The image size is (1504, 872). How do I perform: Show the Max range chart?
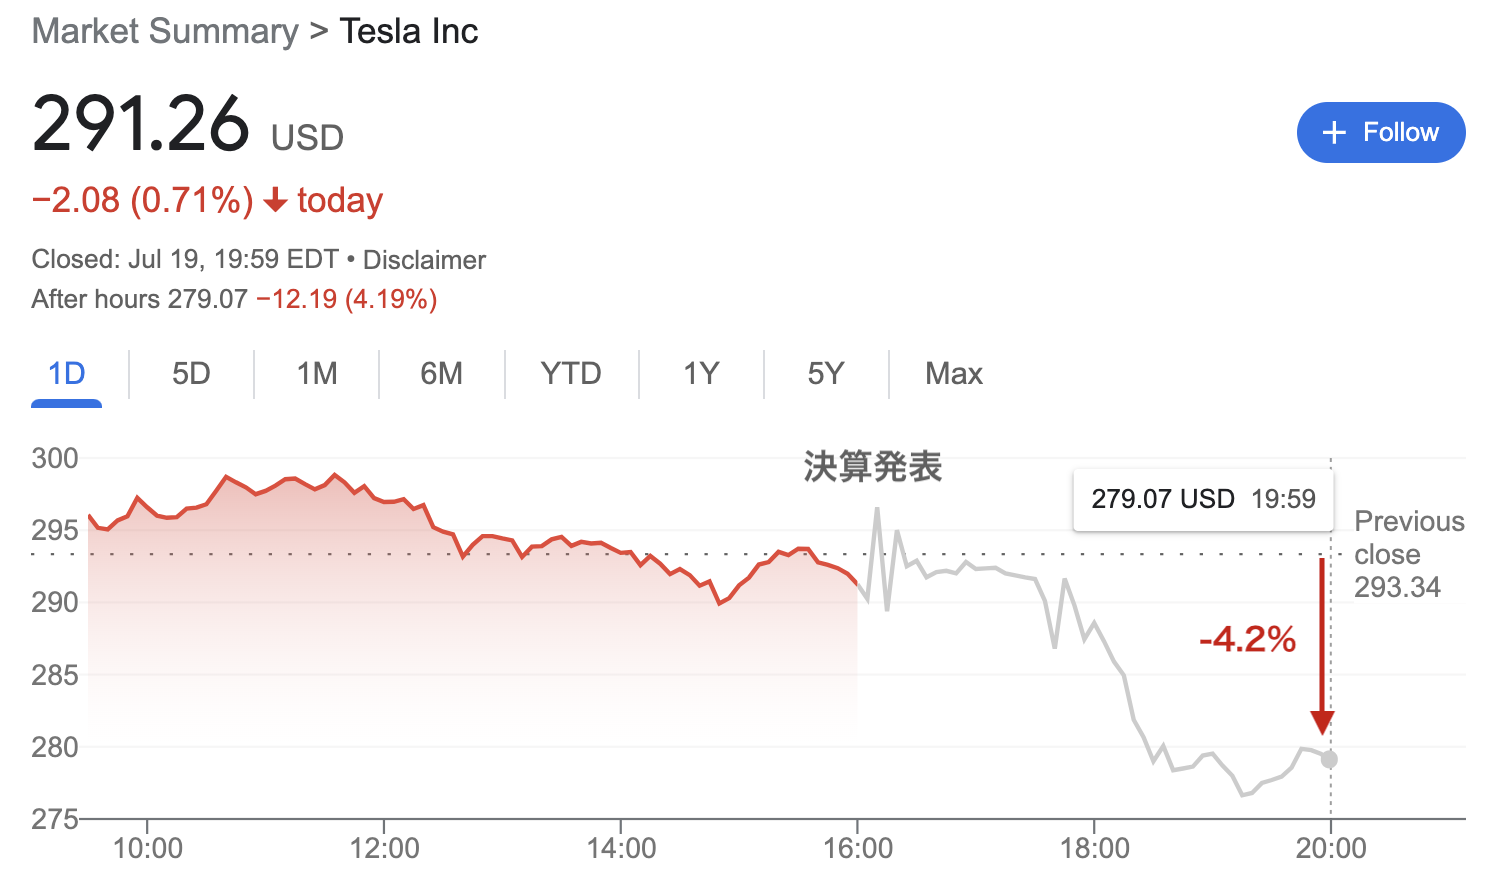point(953,374)
